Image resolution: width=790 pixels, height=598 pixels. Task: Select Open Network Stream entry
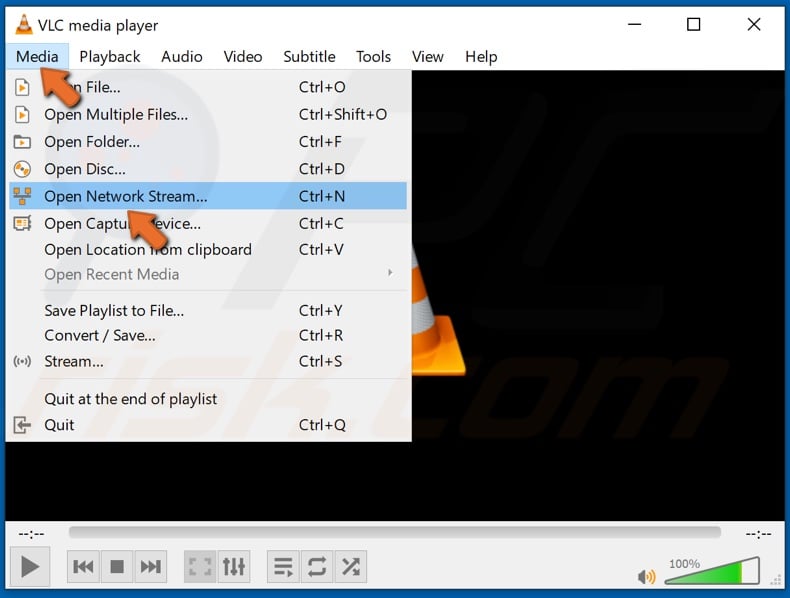pos(208,196)
